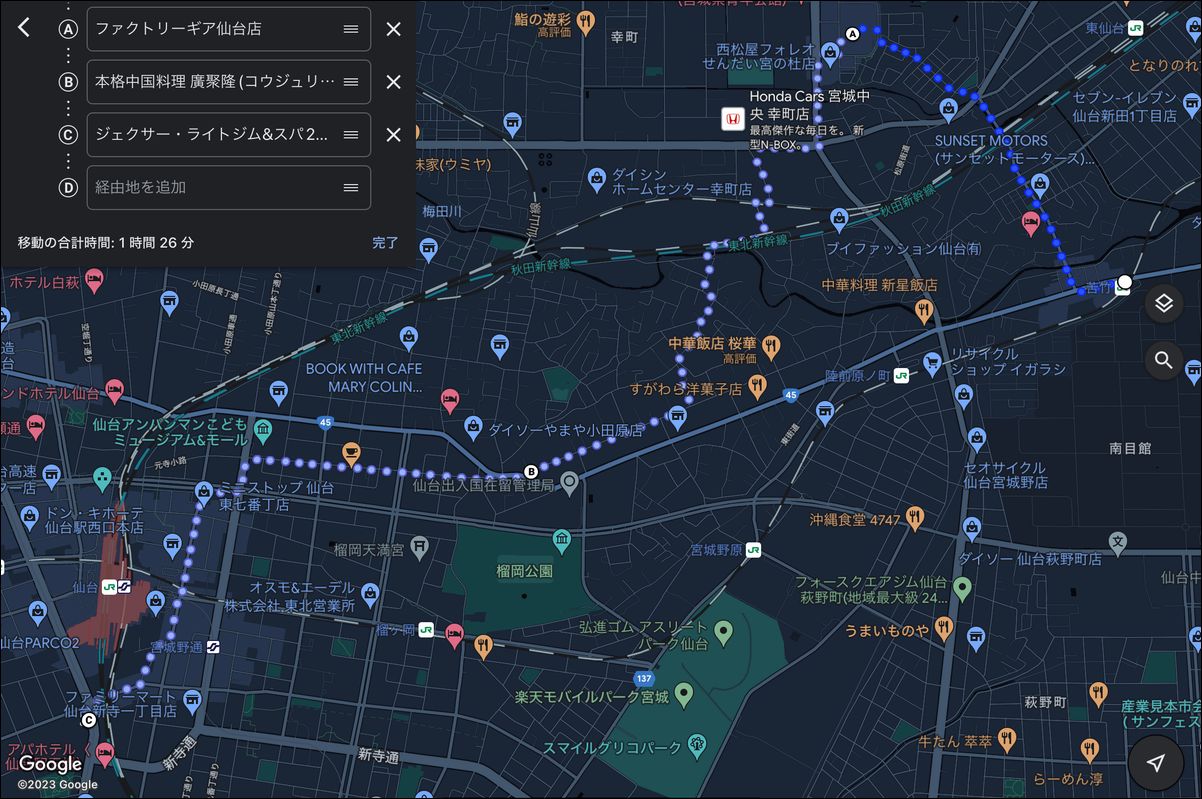Select route marker A on the map
The height and width of the screenshot is (799, 1202).
[853, 34]
